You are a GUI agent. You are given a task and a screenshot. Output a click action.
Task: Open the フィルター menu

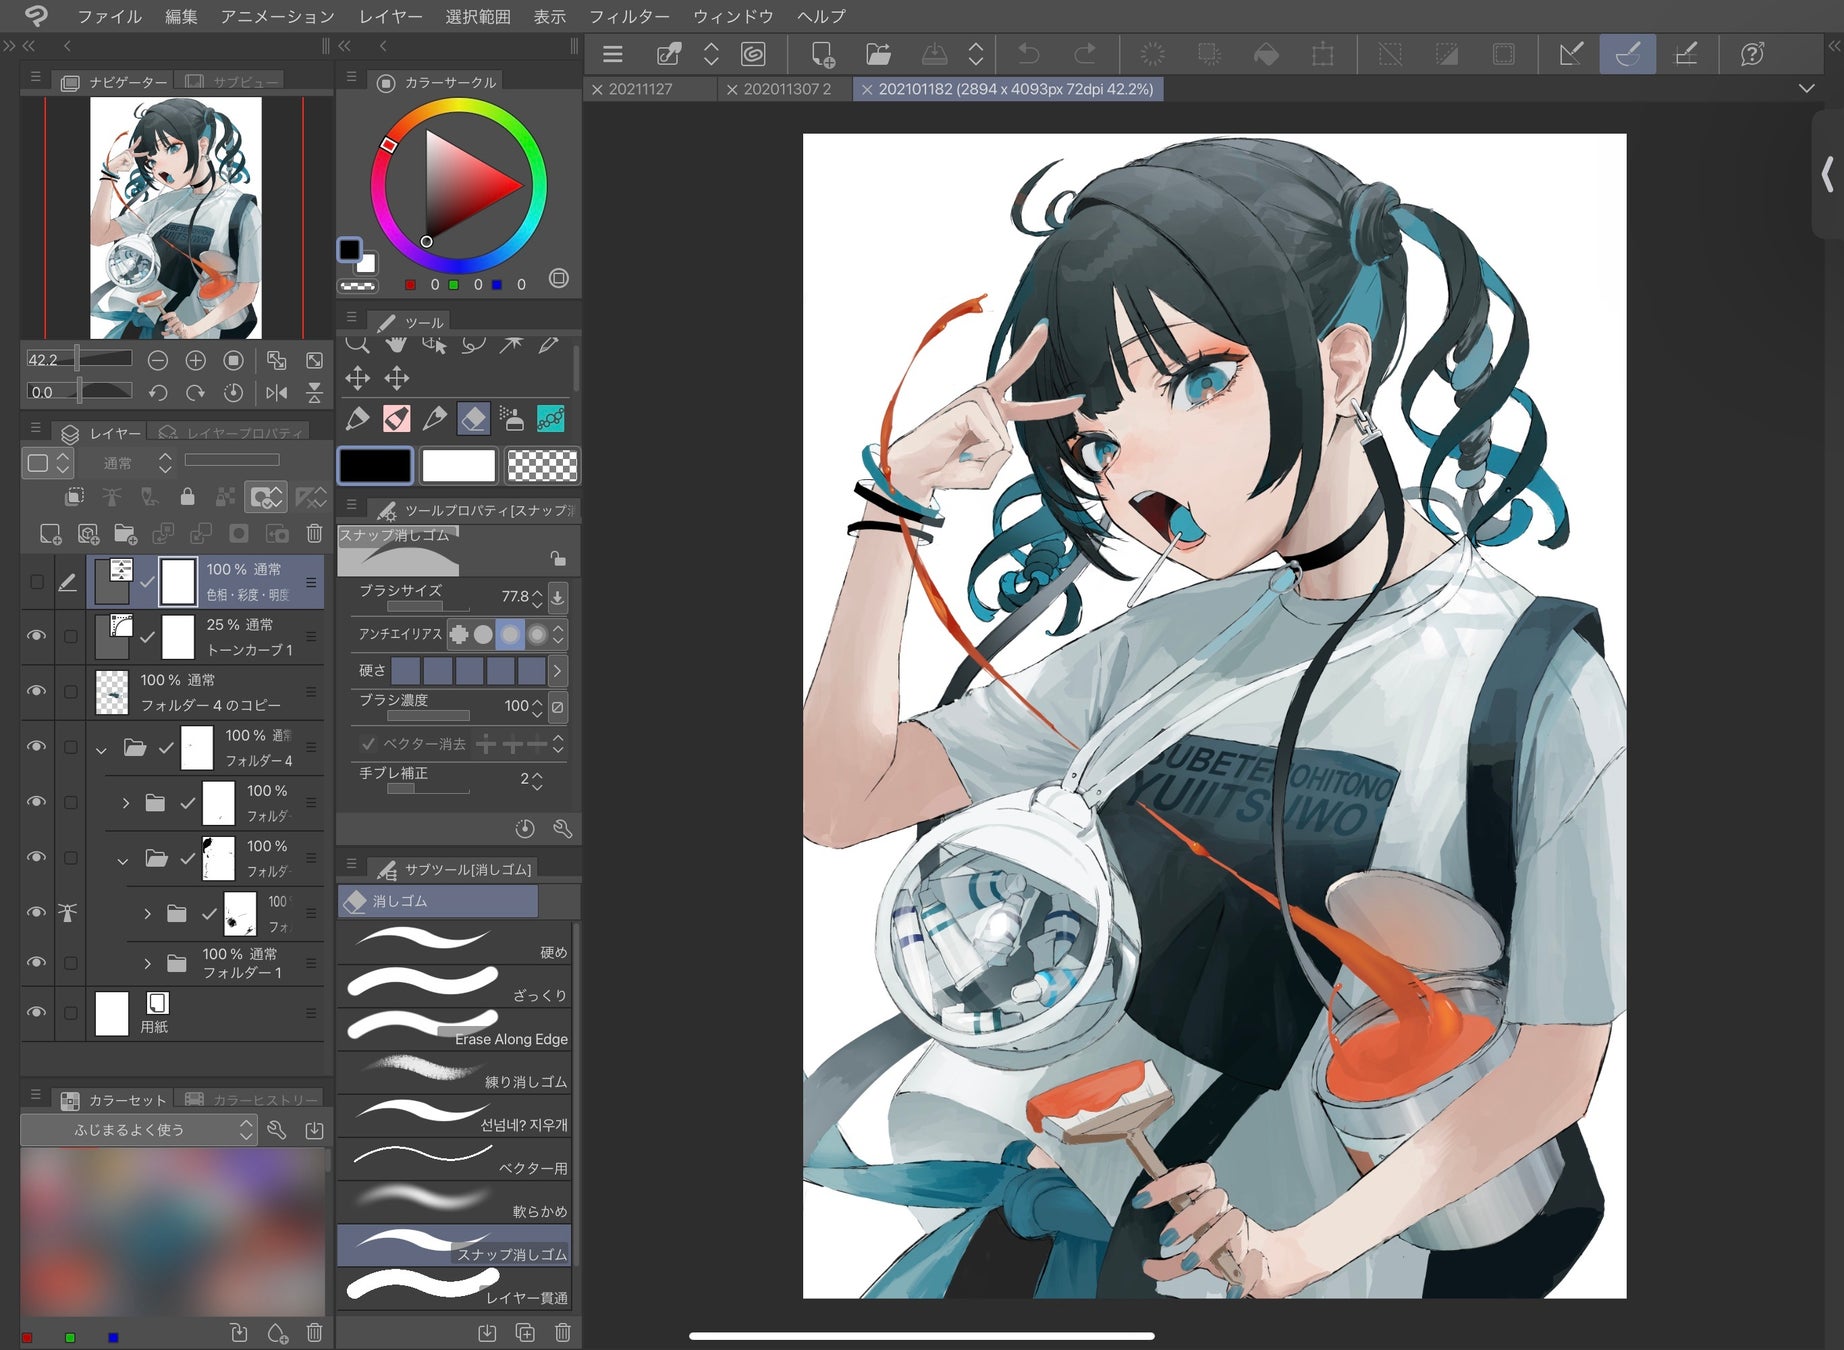point(629,17)
